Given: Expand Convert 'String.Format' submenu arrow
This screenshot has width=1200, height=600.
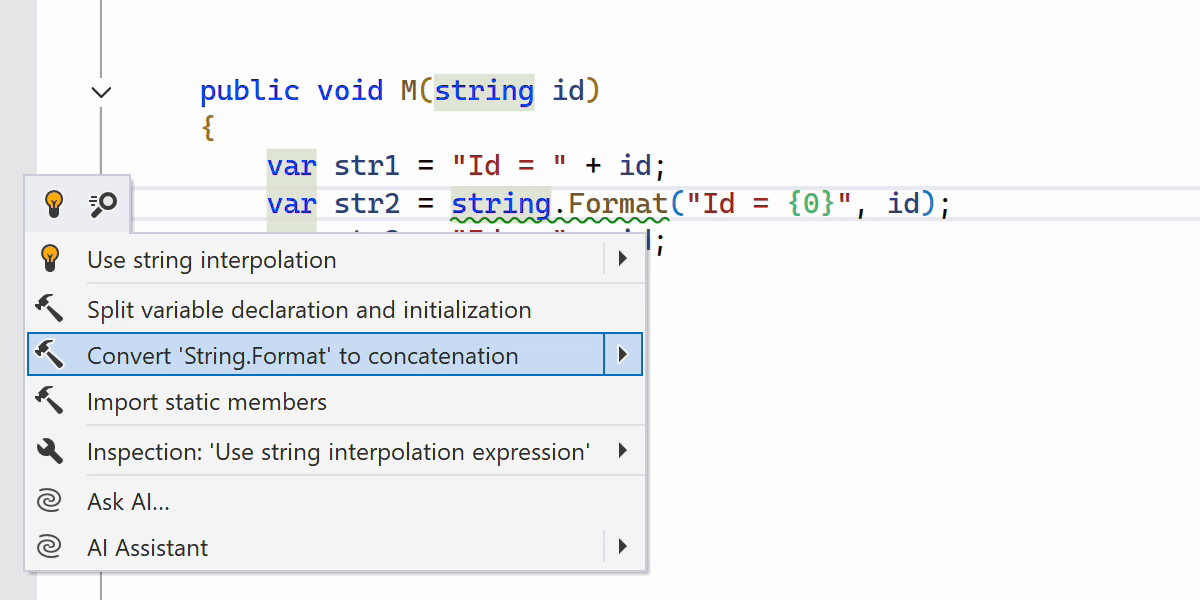Looking at the screenshot, I should tap(622, 355).
